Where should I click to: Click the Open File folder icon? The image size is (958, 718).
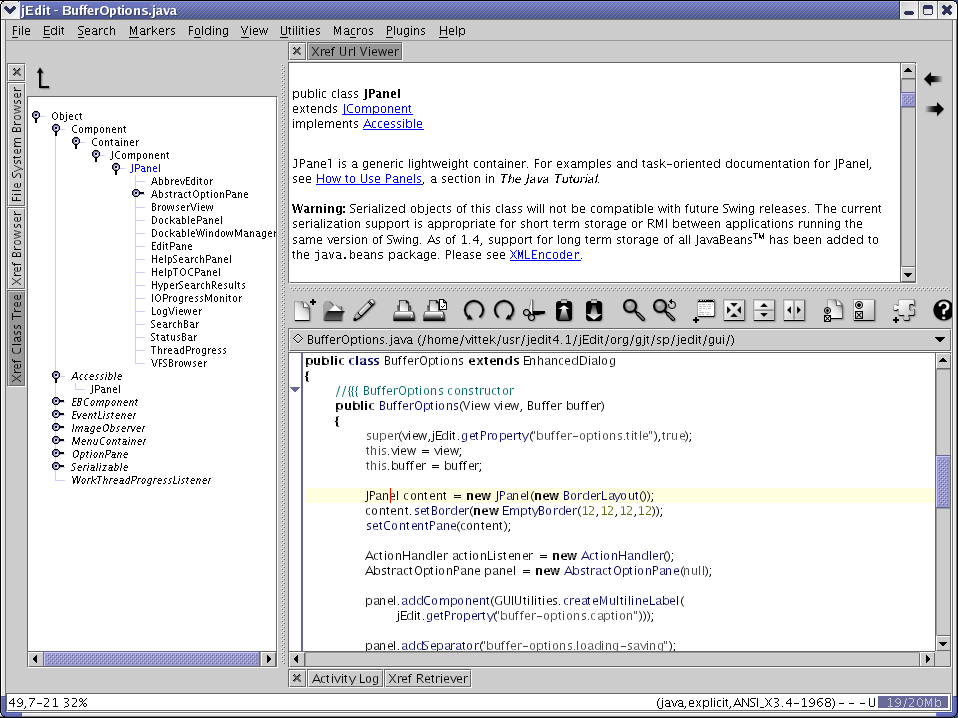334,310
